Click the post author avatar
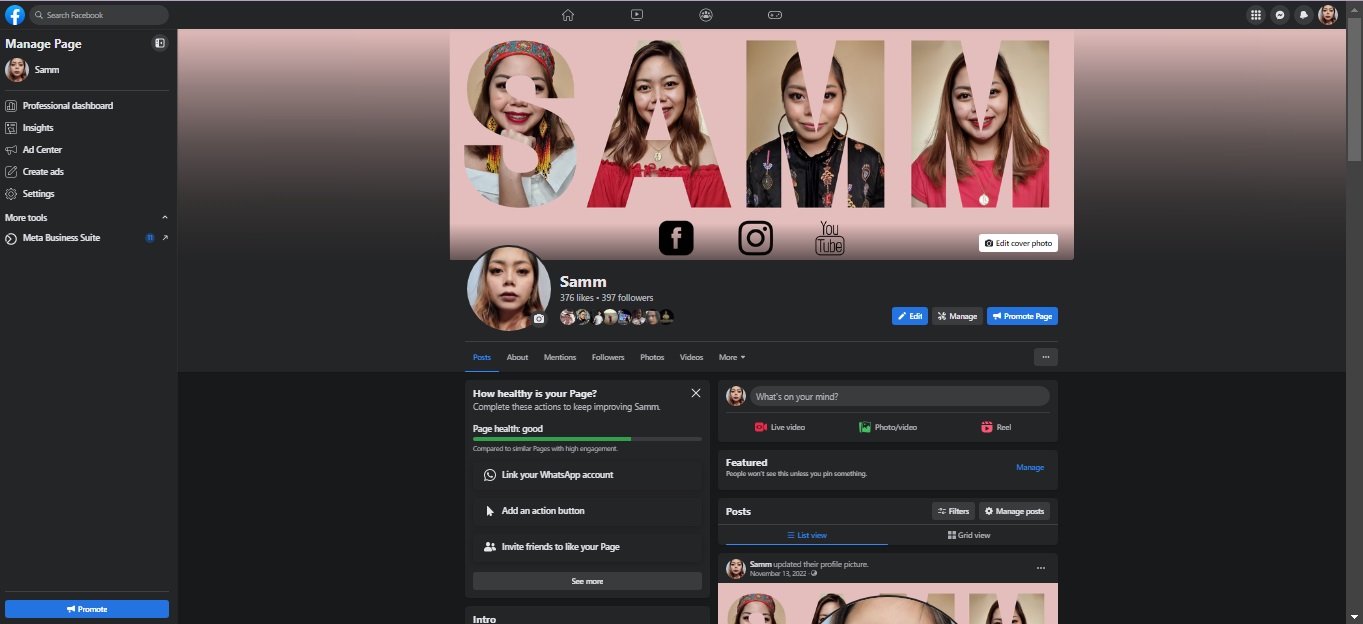 pos(736,569)
